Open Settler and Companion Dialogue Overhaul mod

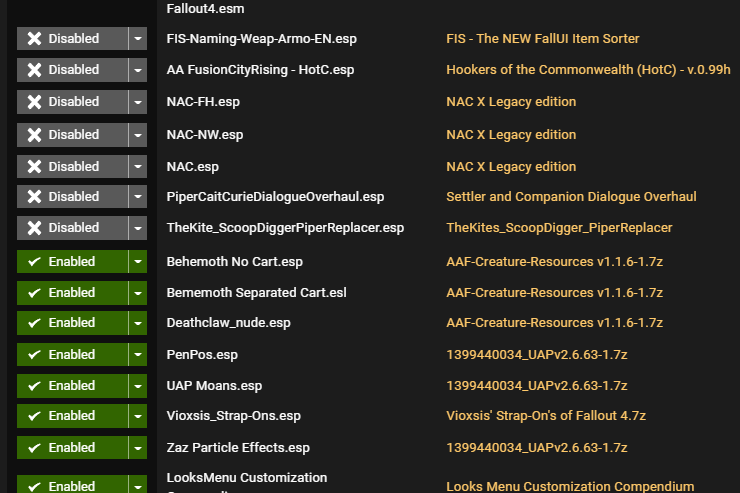[571, 197]
